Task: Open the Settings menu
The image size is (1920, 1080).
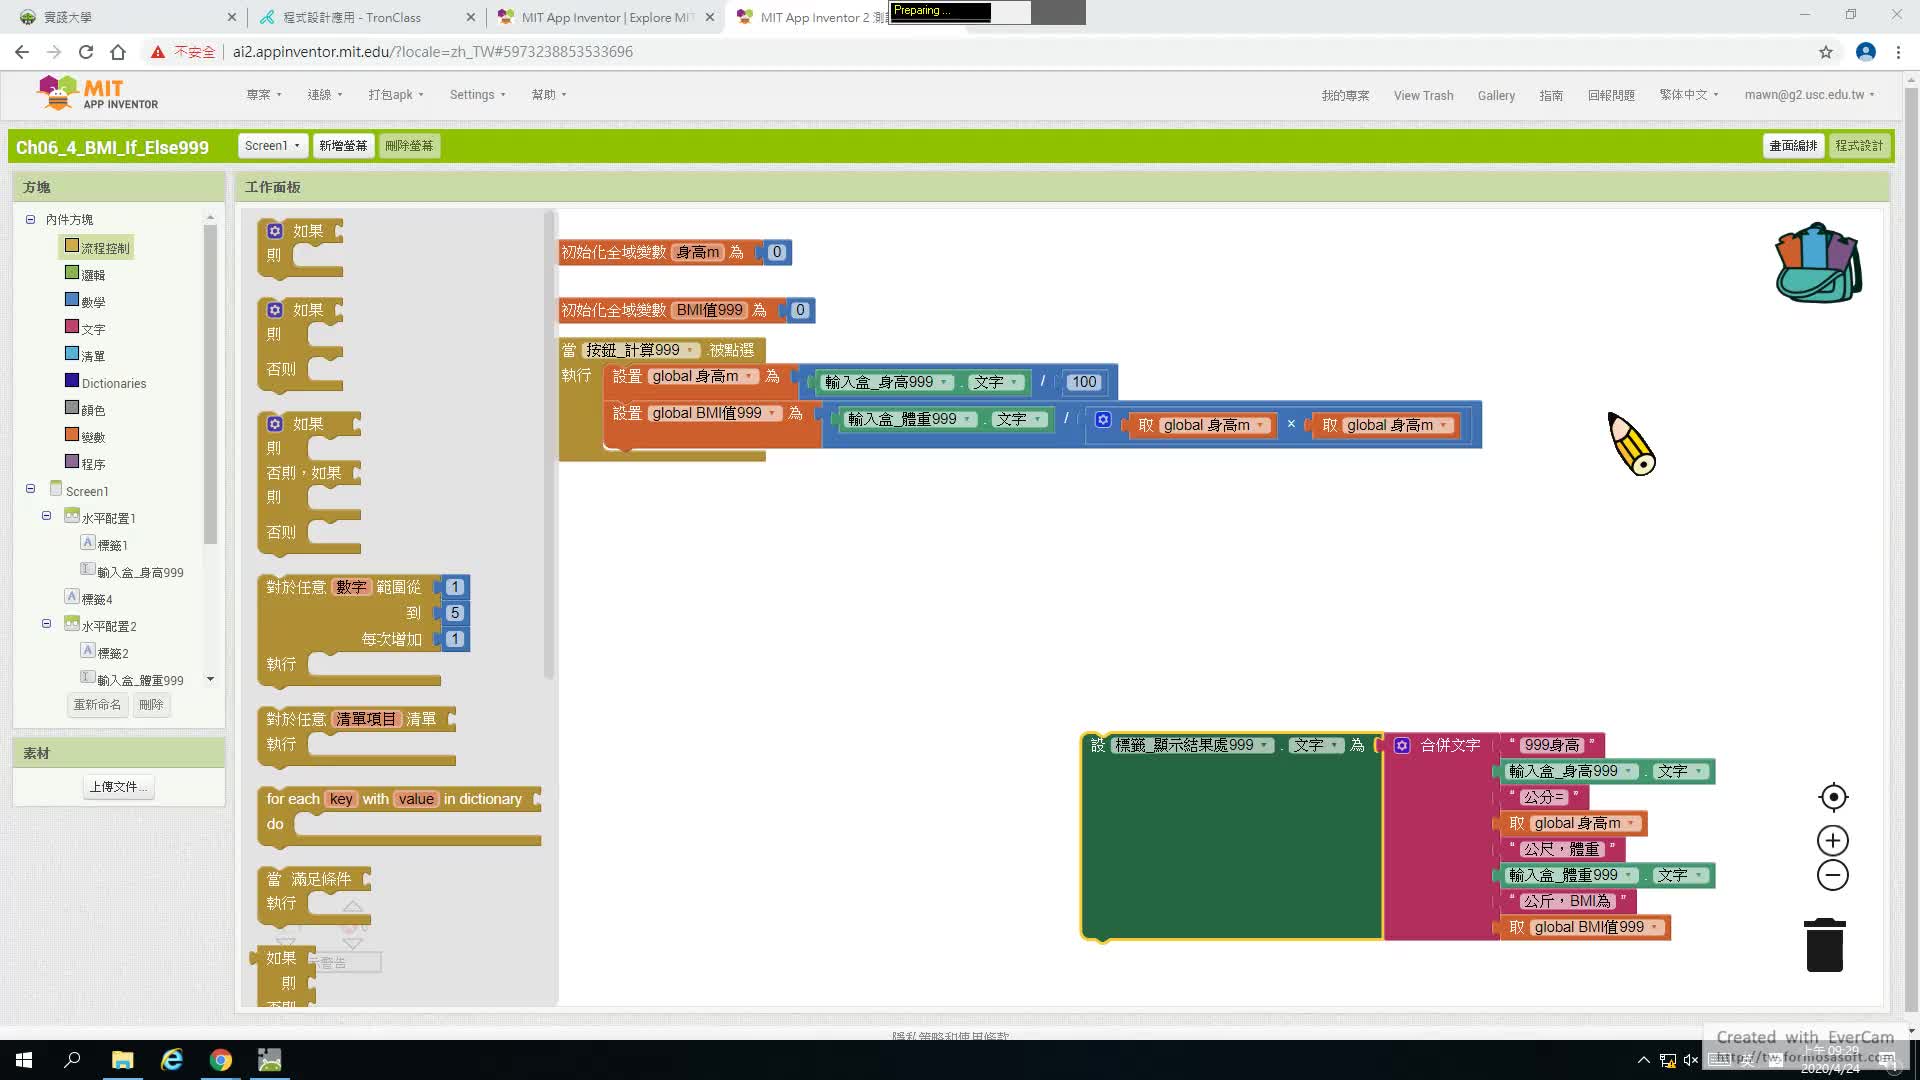Action: point(477,95)
